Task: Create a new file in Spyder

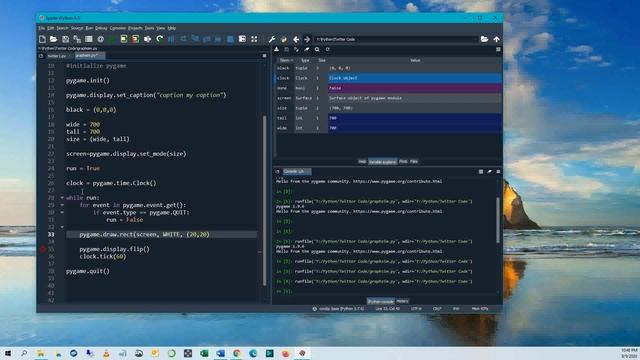Action: 42,39
